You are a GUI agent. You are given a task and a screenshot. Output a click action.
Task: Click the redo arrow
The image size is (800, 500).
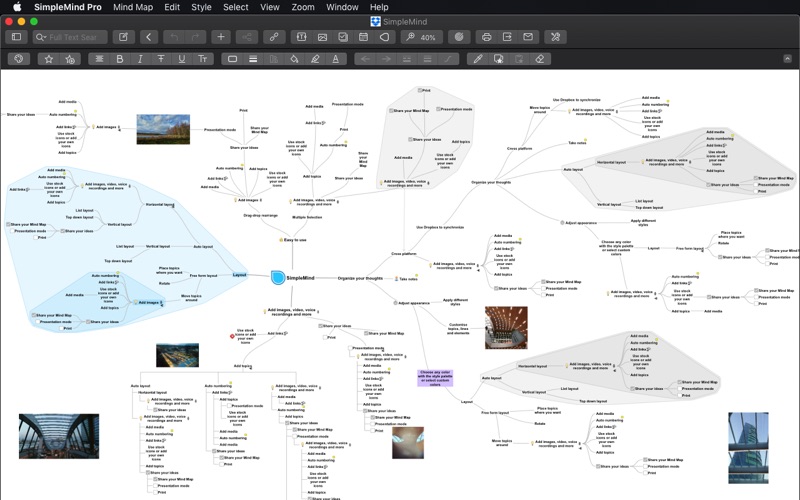(x=195, y=37)
